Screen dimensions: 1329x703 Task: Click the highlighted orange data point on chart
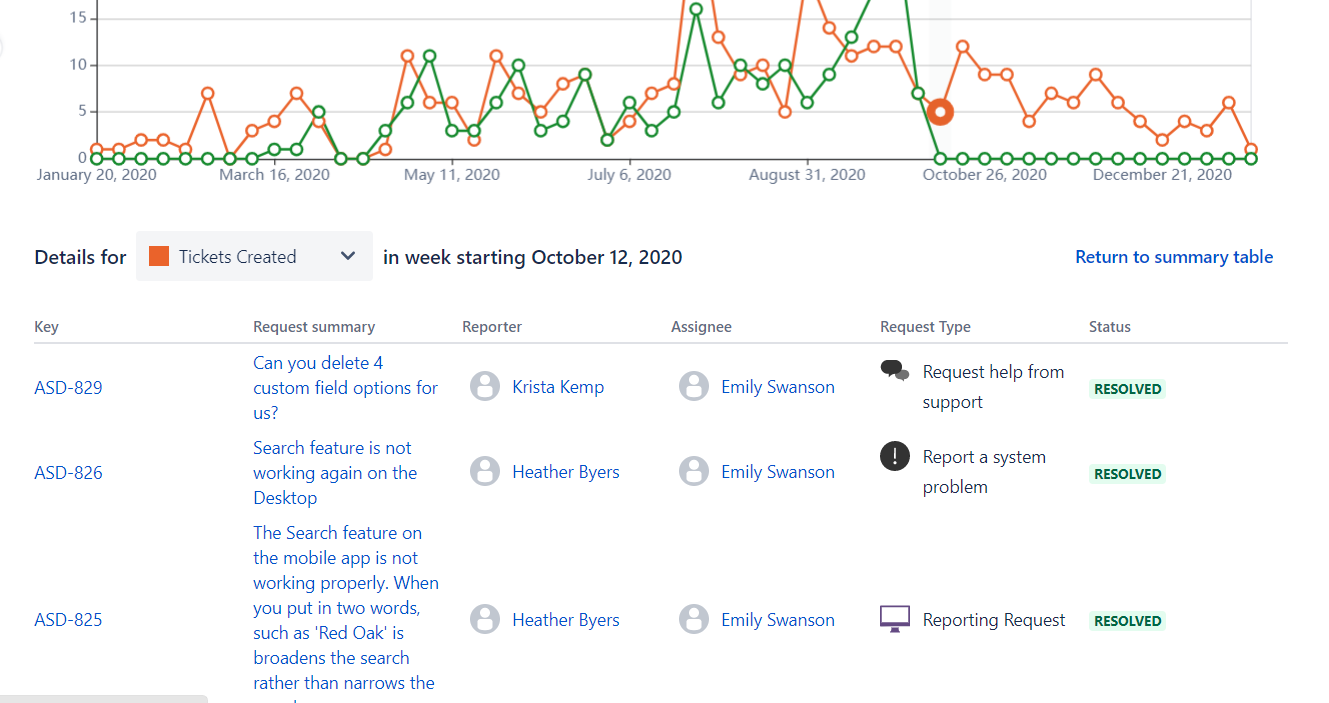(939, 112)
